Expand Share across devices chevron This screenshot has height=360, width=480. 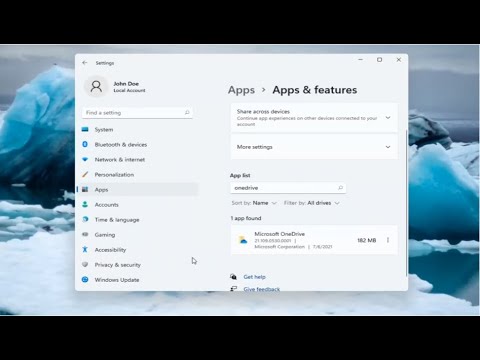point(388,118)
